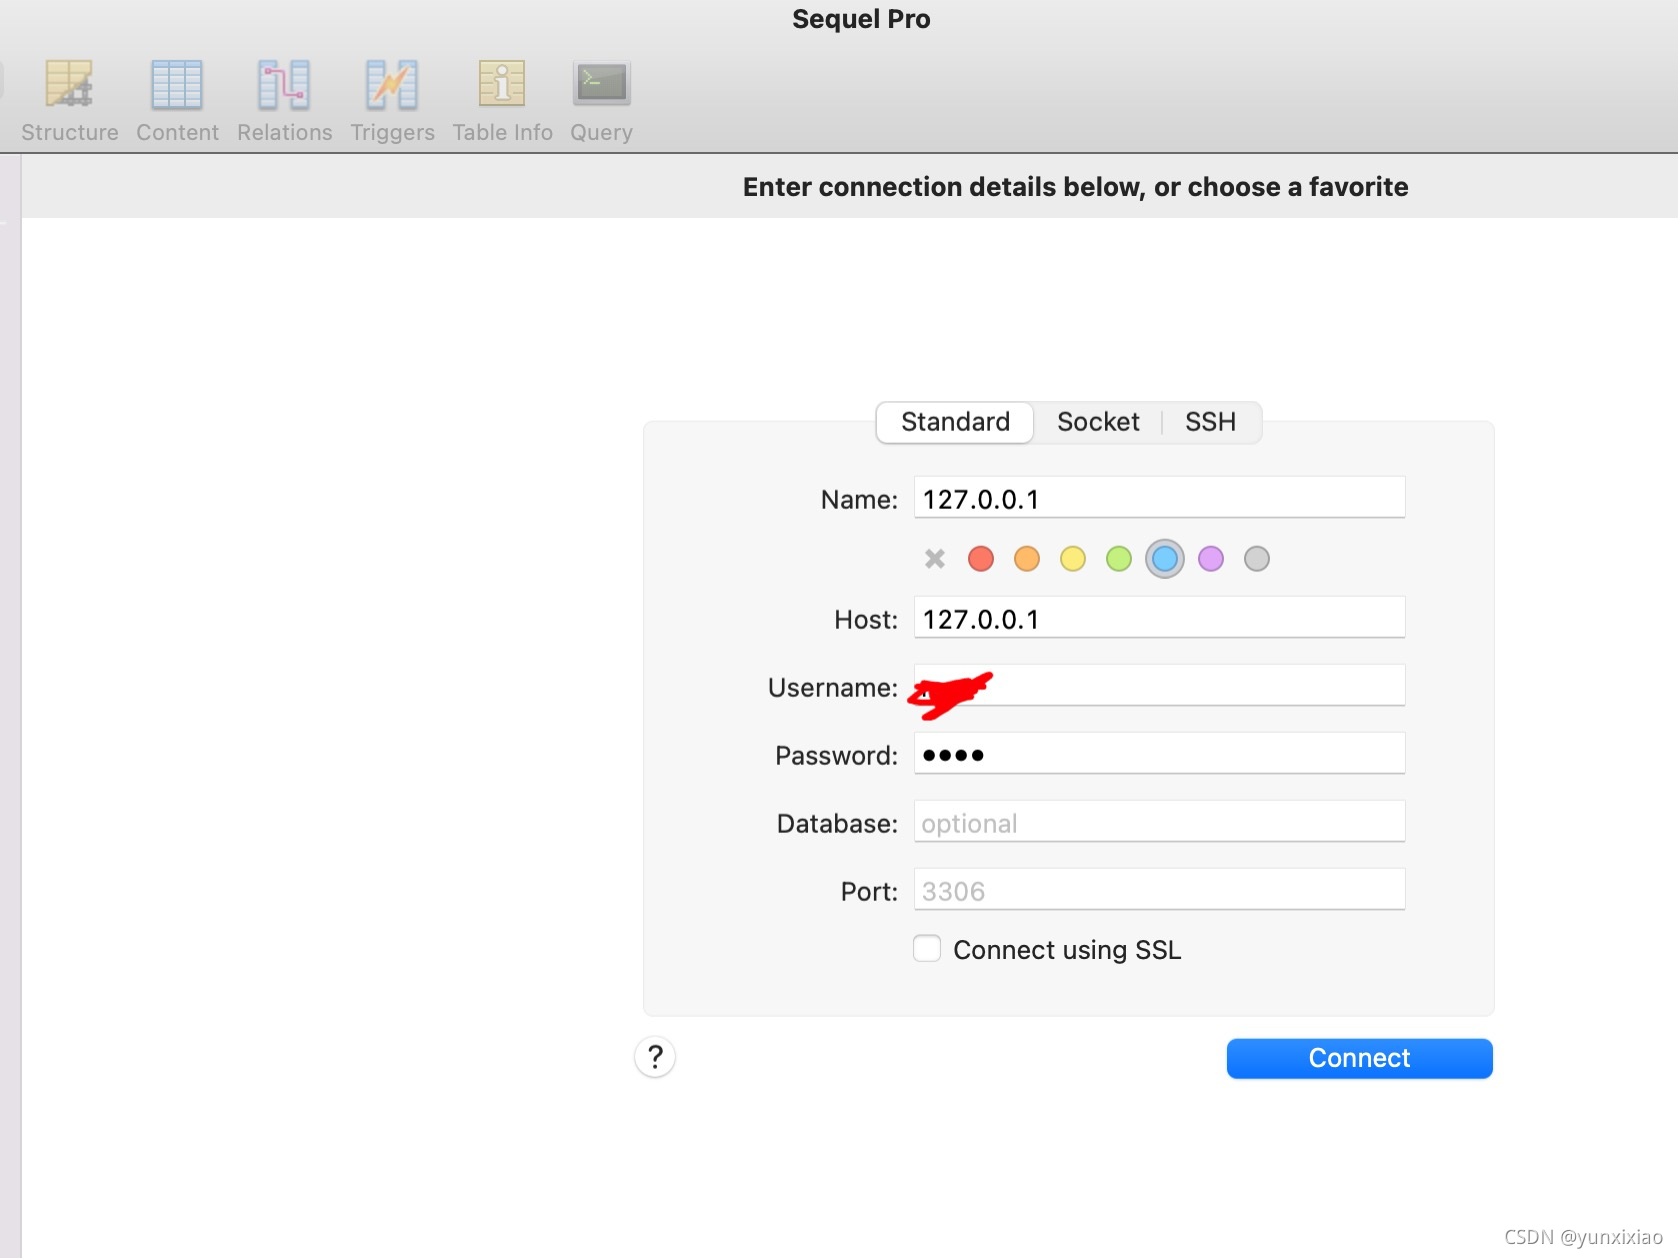Select the green favorite color dot

pos(1118,558)
